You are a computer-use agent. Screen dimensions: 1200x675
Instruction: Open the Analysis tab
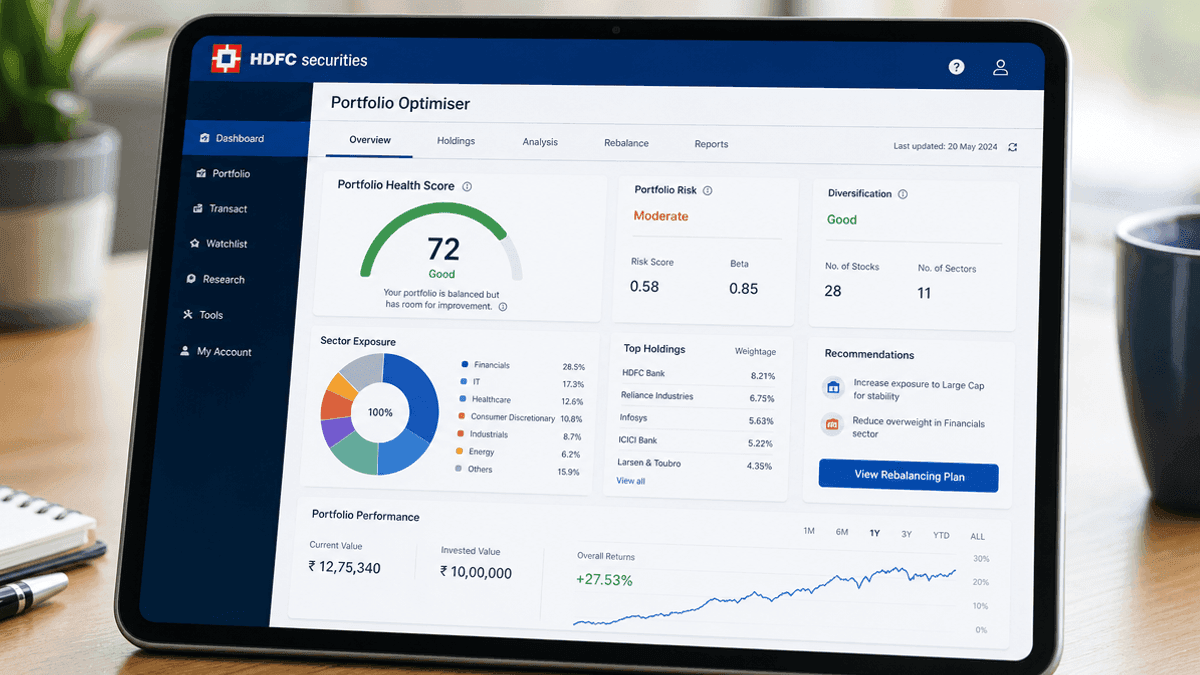coord(540,142)
